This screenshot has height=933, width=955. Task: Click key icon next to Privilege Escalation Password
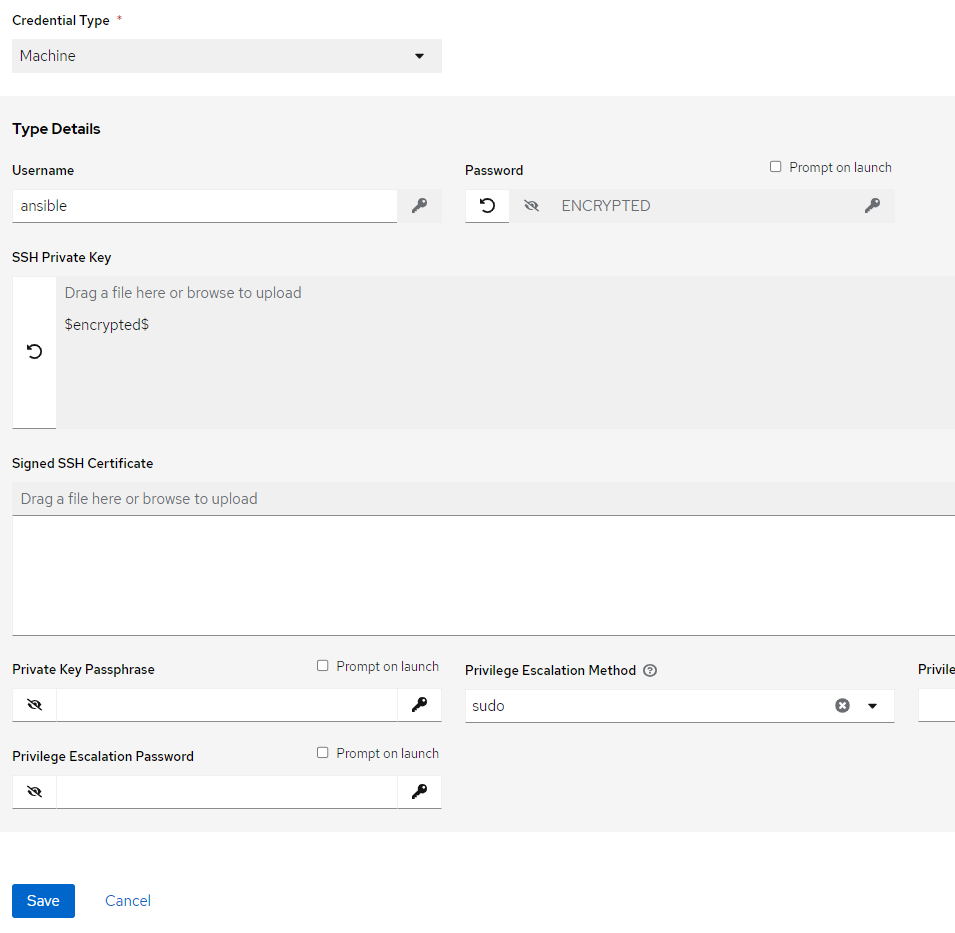[419, 792]
